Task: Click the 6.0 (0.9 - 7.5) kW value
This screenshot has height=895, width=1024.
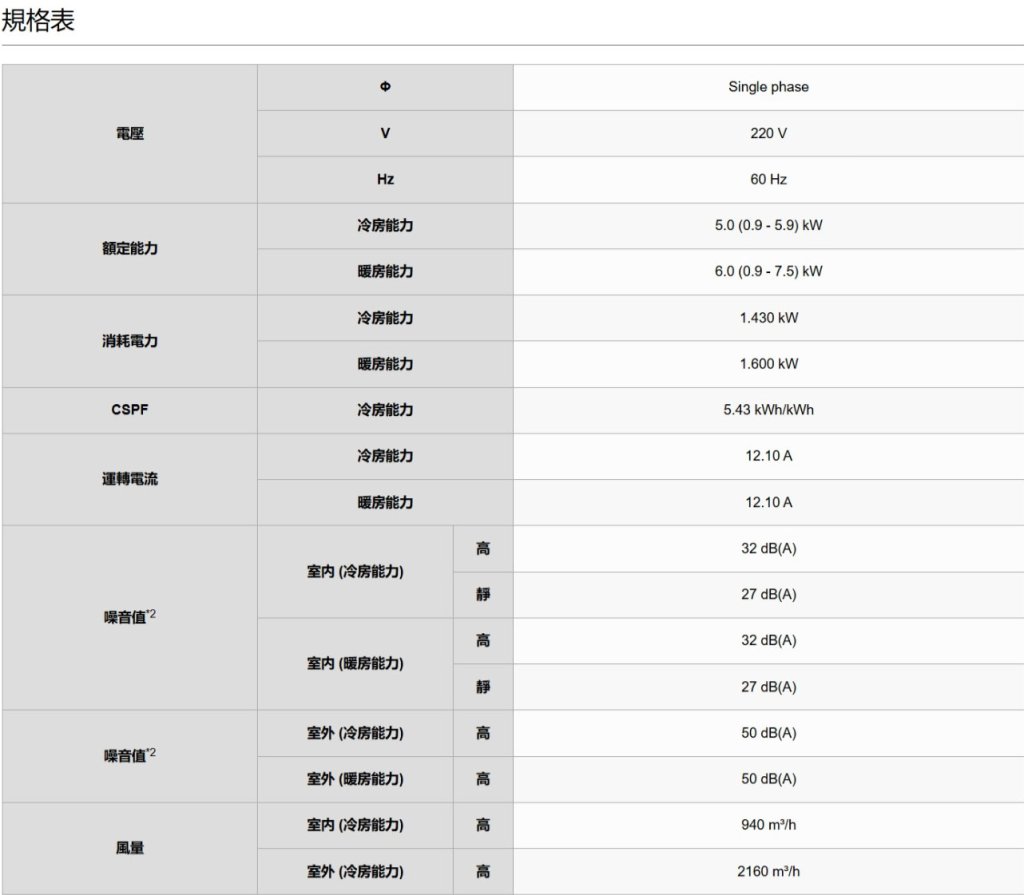Action: 768,271
